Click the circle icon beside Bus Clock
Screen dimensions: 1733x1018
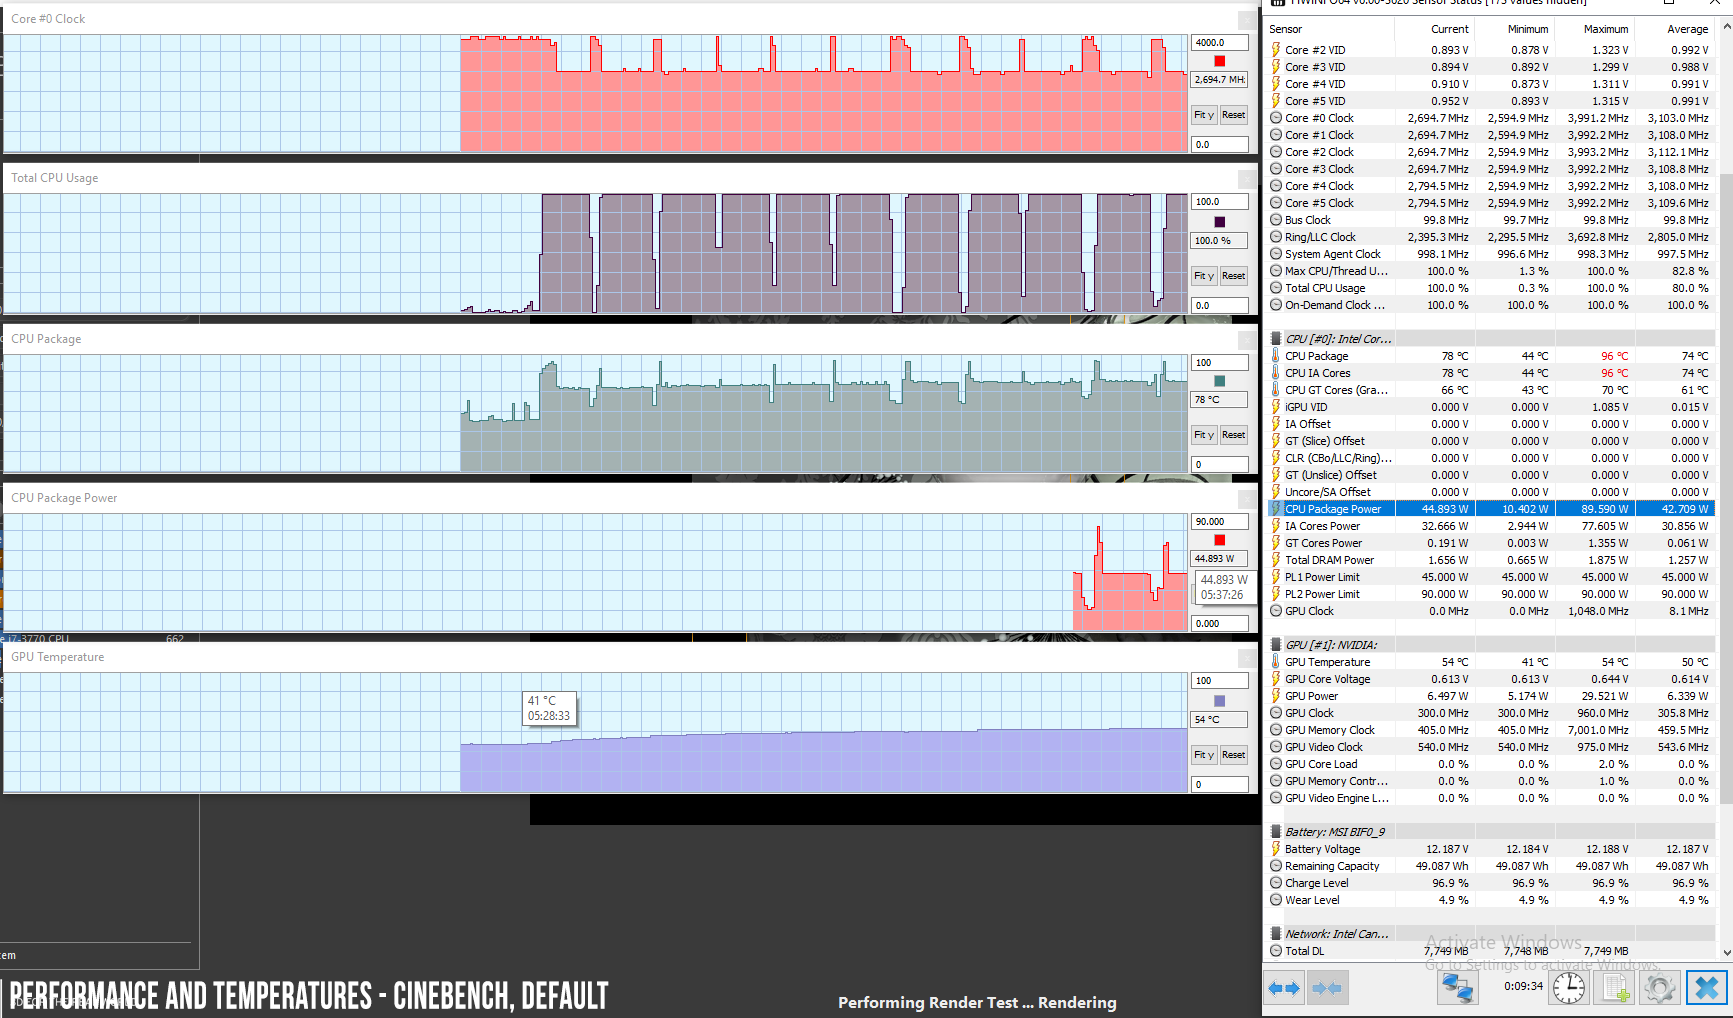pyautogui.click(x=1276, y=220)
